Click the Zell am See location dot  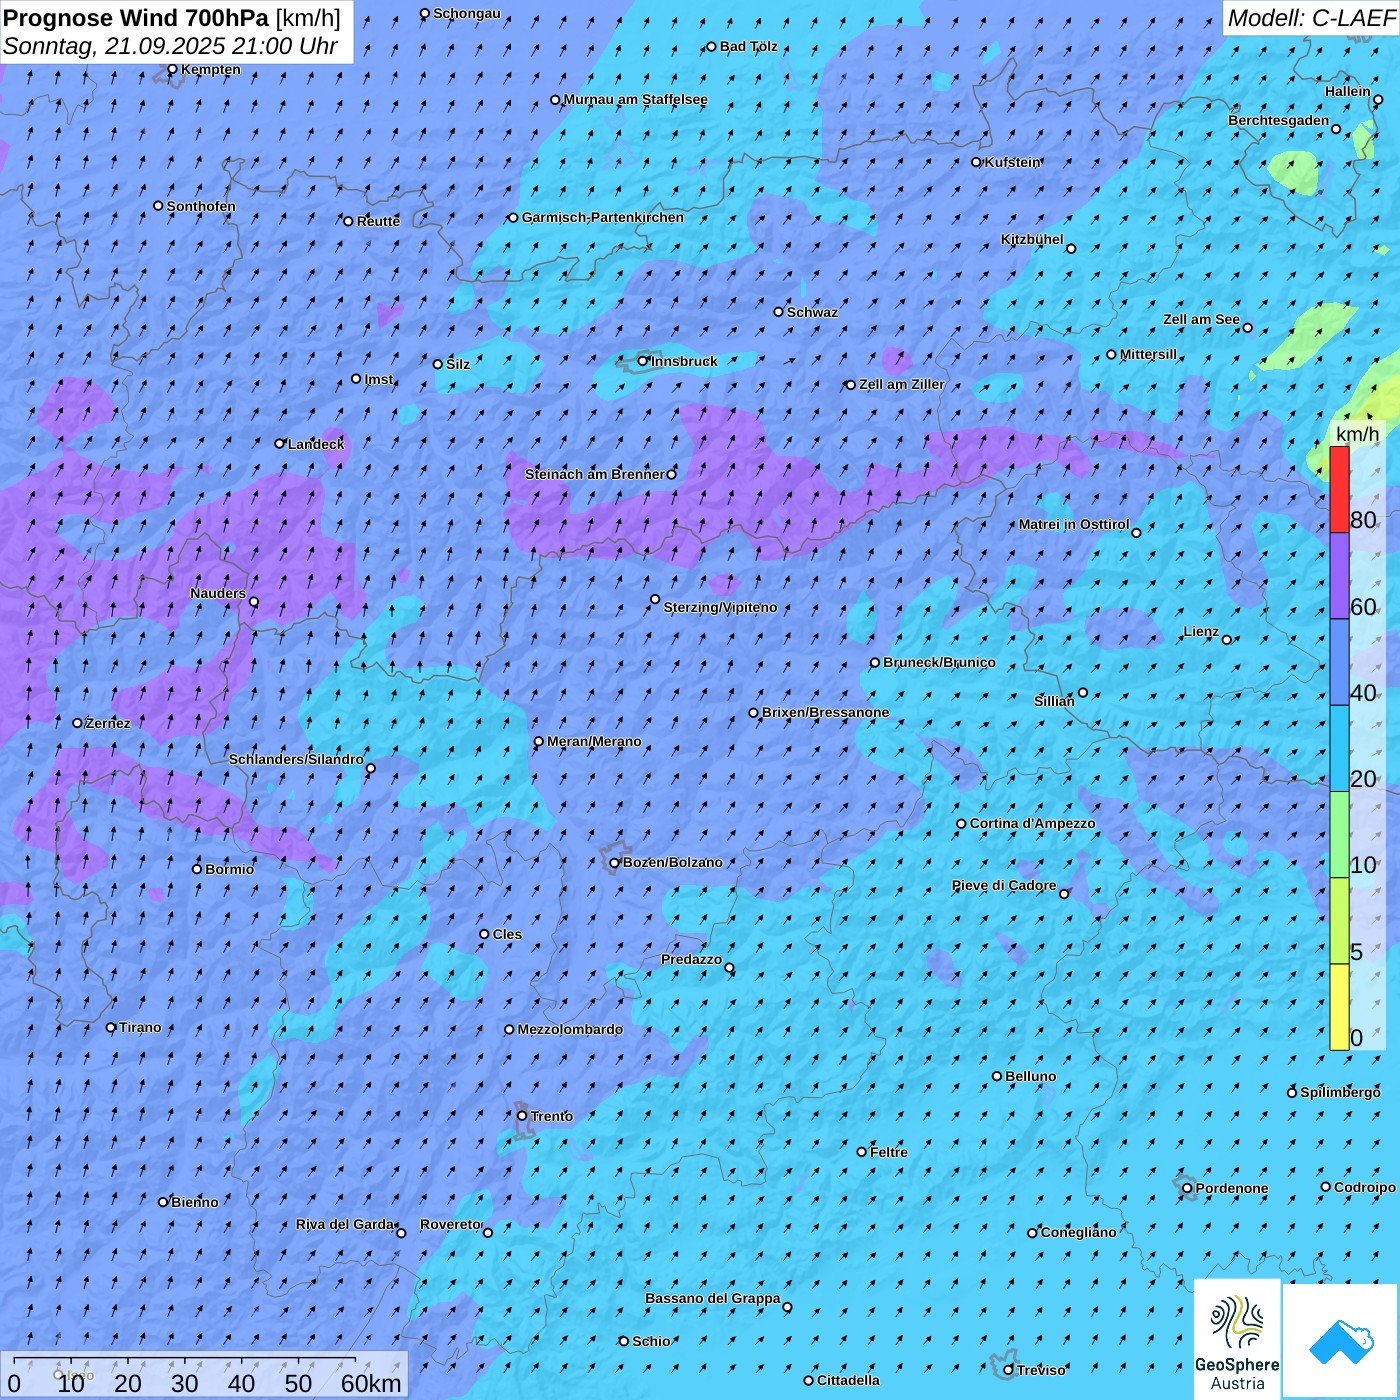1247,328
